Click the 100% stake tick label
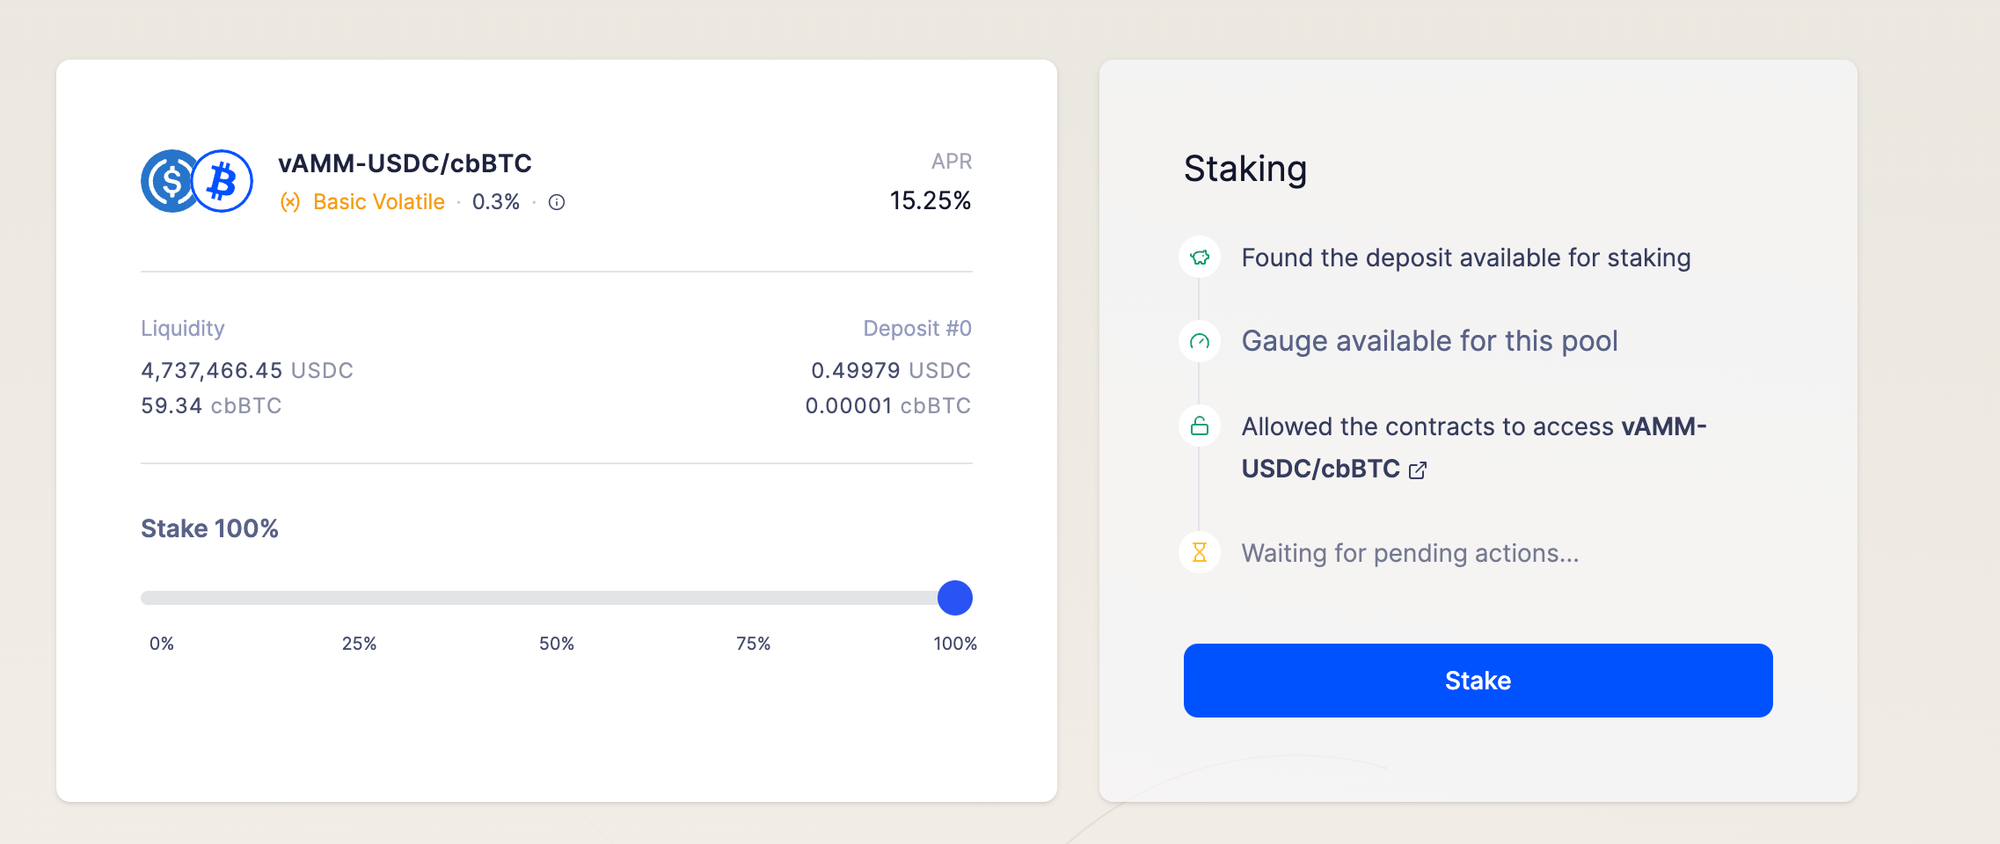 pos(955,644)
